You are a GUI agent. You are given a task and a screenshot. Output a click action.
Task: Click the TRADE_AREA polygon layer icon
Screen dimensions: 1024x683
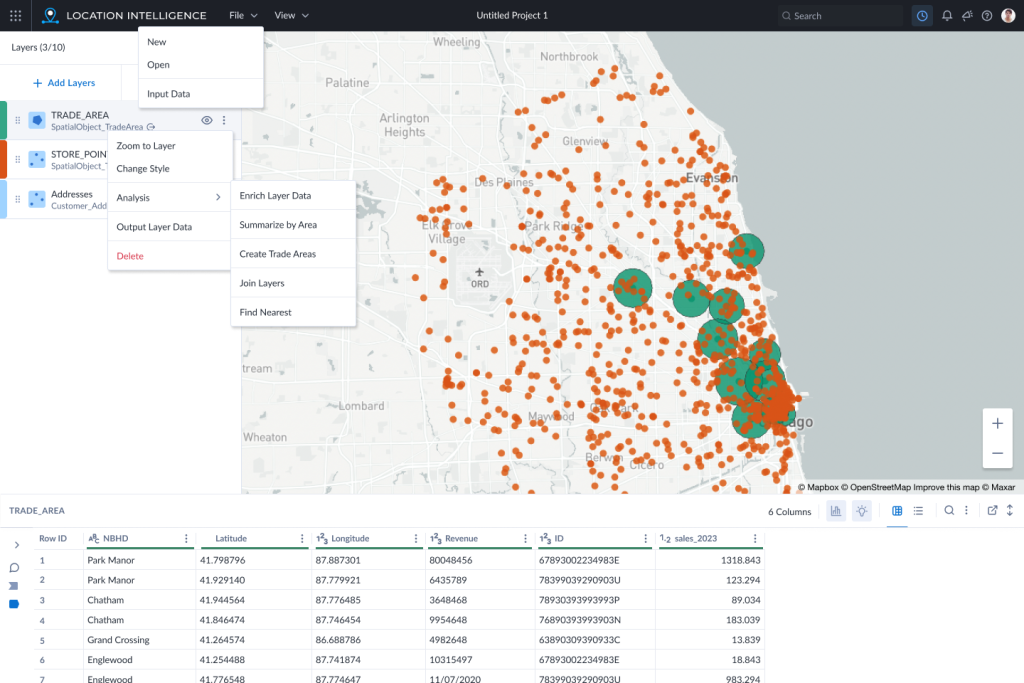point(37,120)
